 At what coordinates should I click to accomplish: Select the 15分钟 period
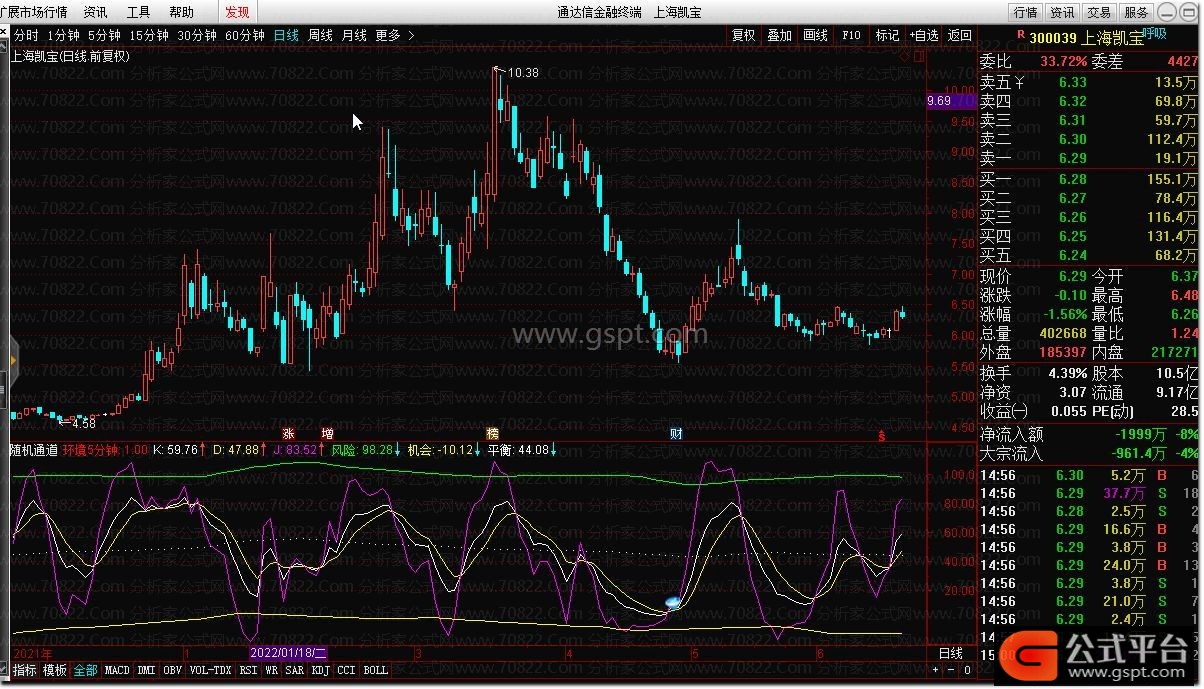(x=149, y=35)
